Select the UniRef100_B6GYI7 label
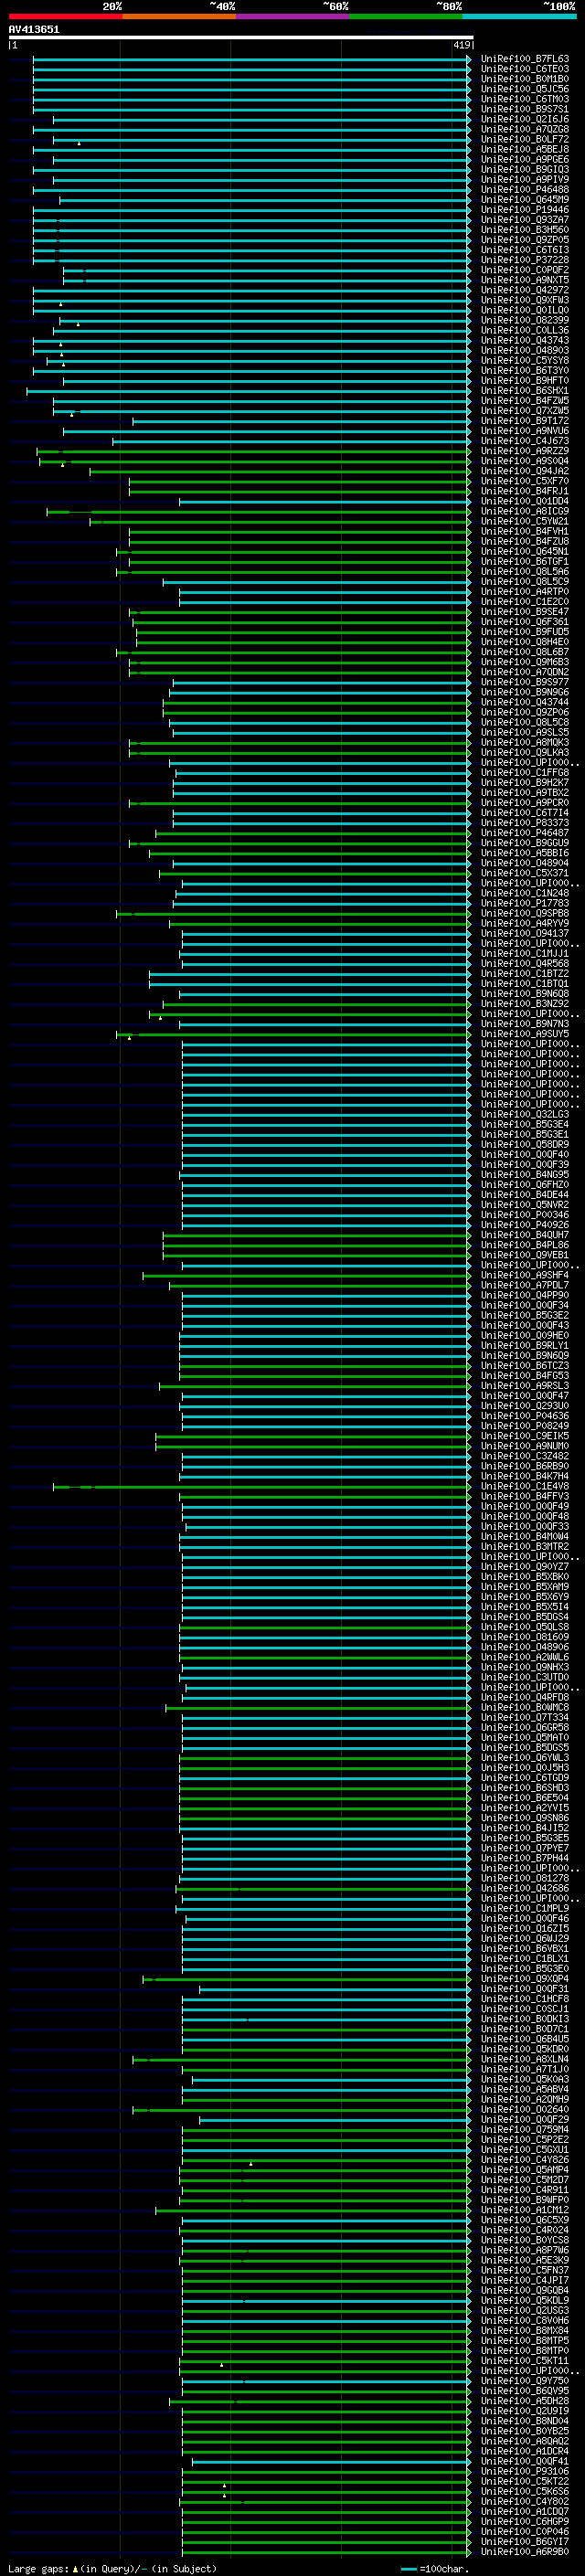 tap(525, 2542)
